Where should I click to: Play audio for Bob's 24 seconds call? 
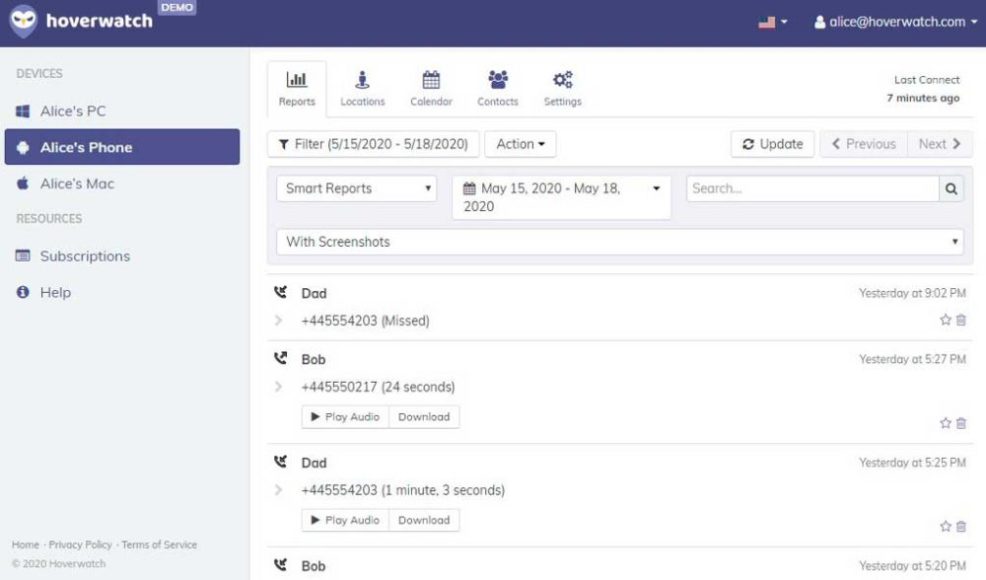pos(345,417)
